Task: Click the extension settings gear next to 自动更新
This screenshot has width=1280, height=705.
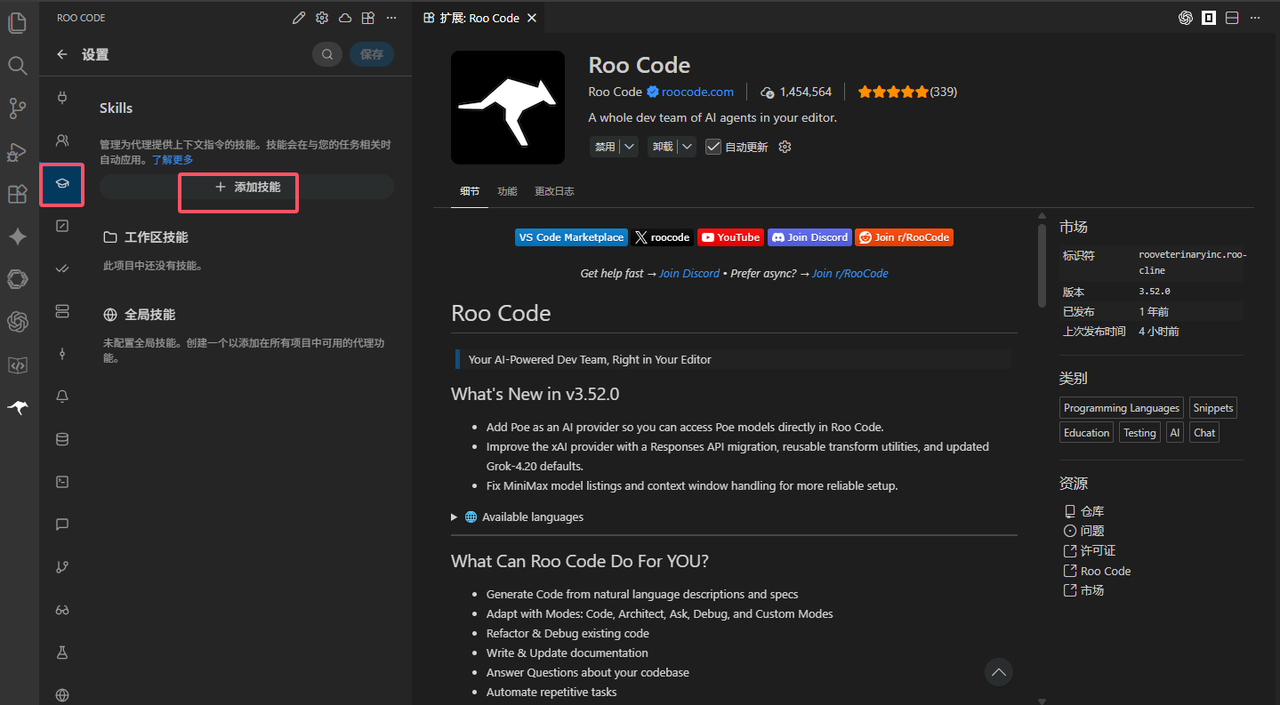Action: point(785,147)
